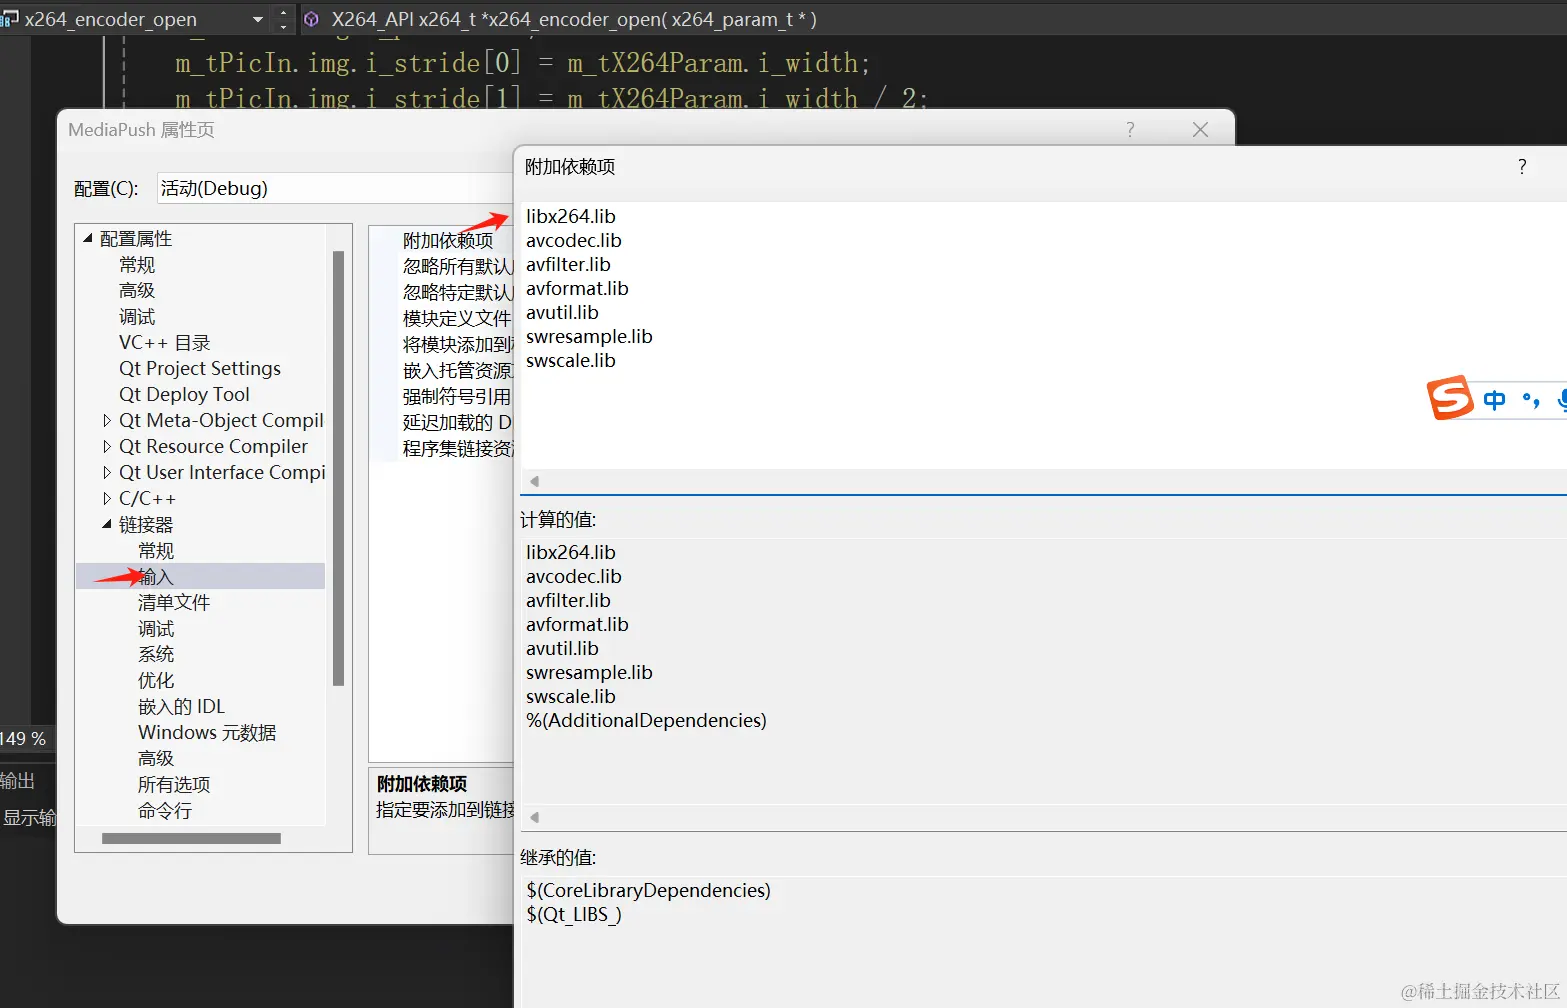Click left scroll arrow under edit box
The image size is (1567, 1008).
point(535,481)
